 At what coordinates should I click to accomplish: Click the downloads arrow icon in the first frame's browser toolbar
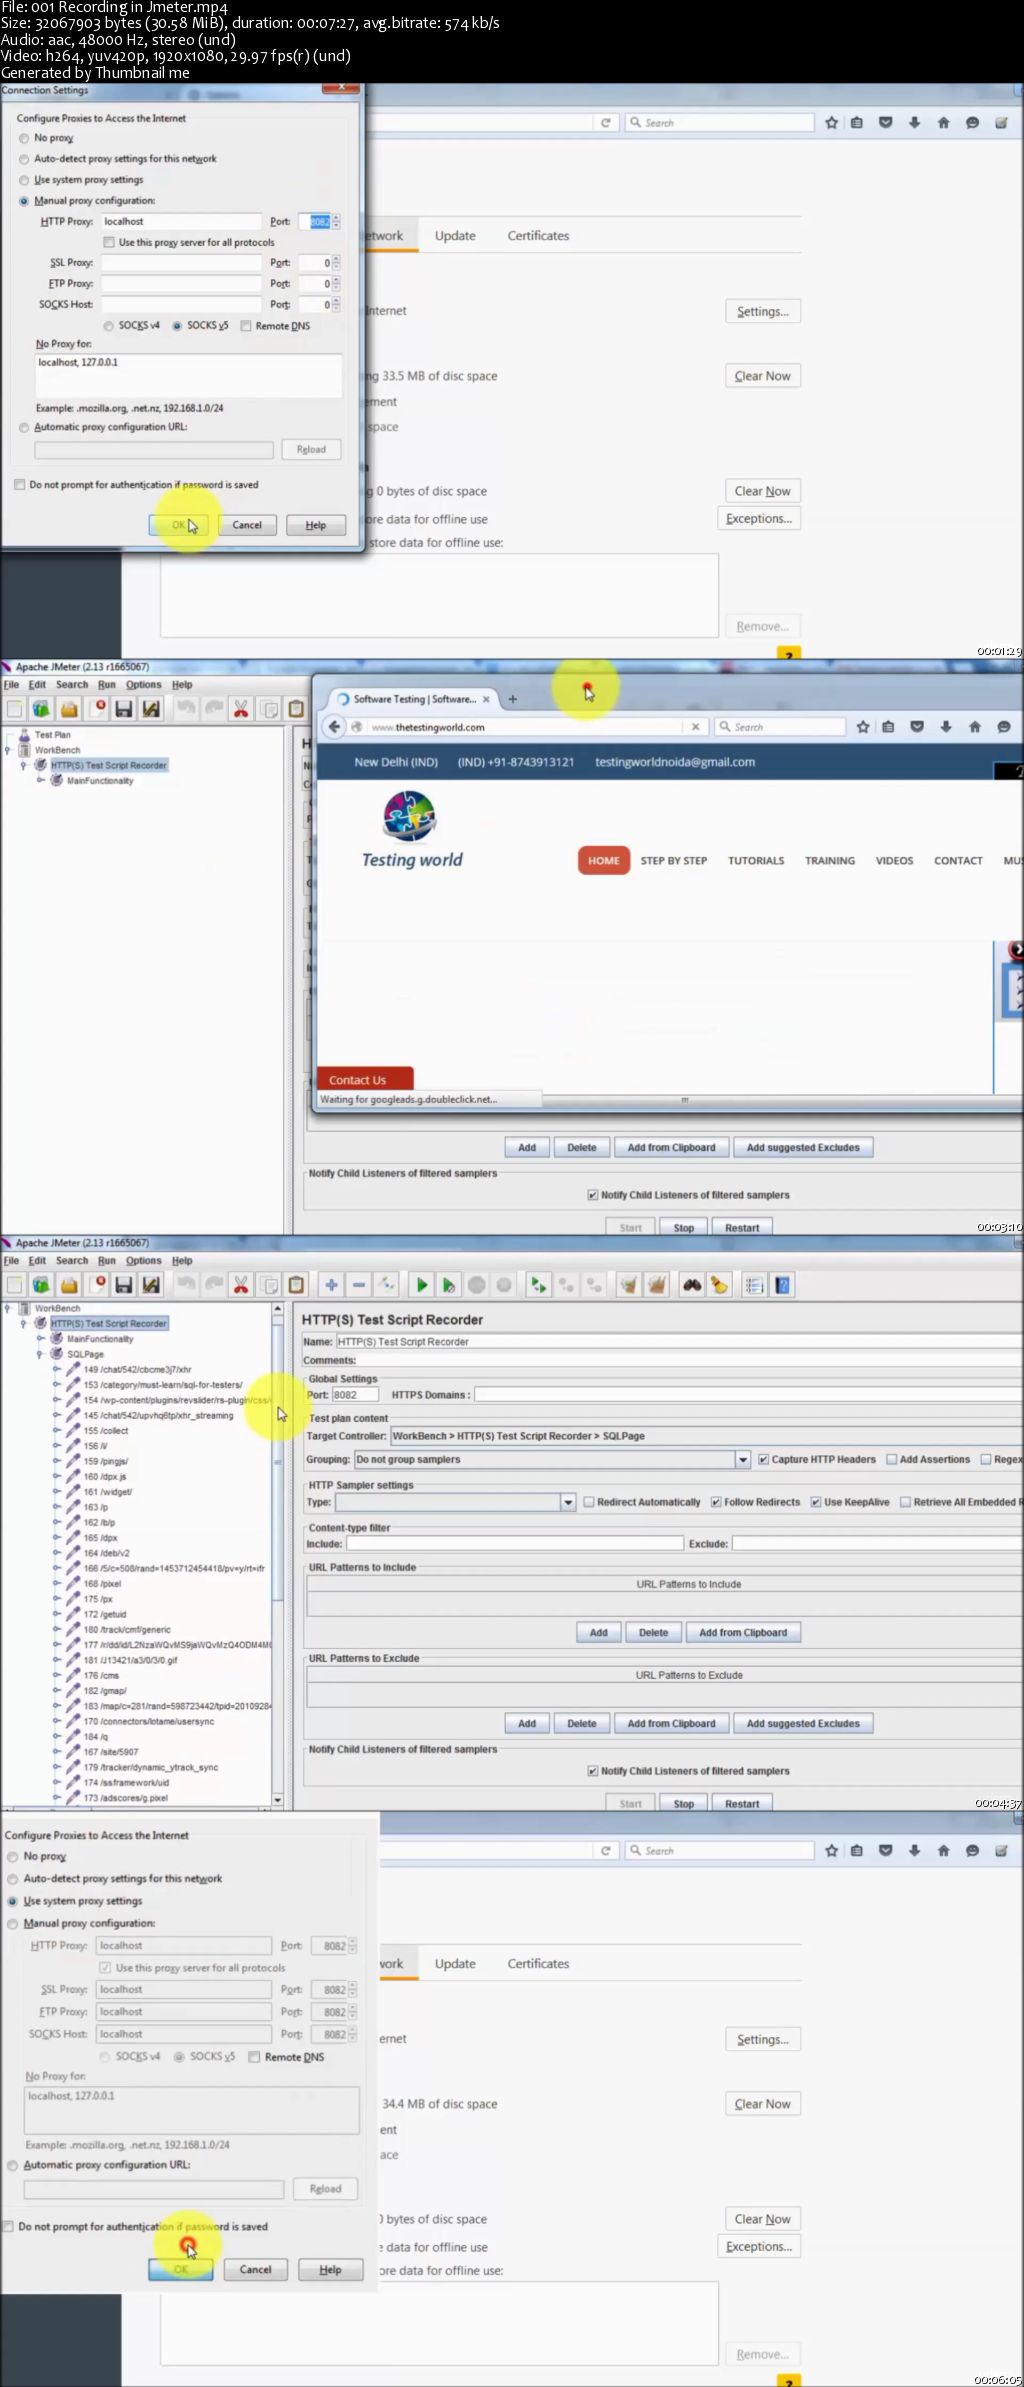point(914,122)
